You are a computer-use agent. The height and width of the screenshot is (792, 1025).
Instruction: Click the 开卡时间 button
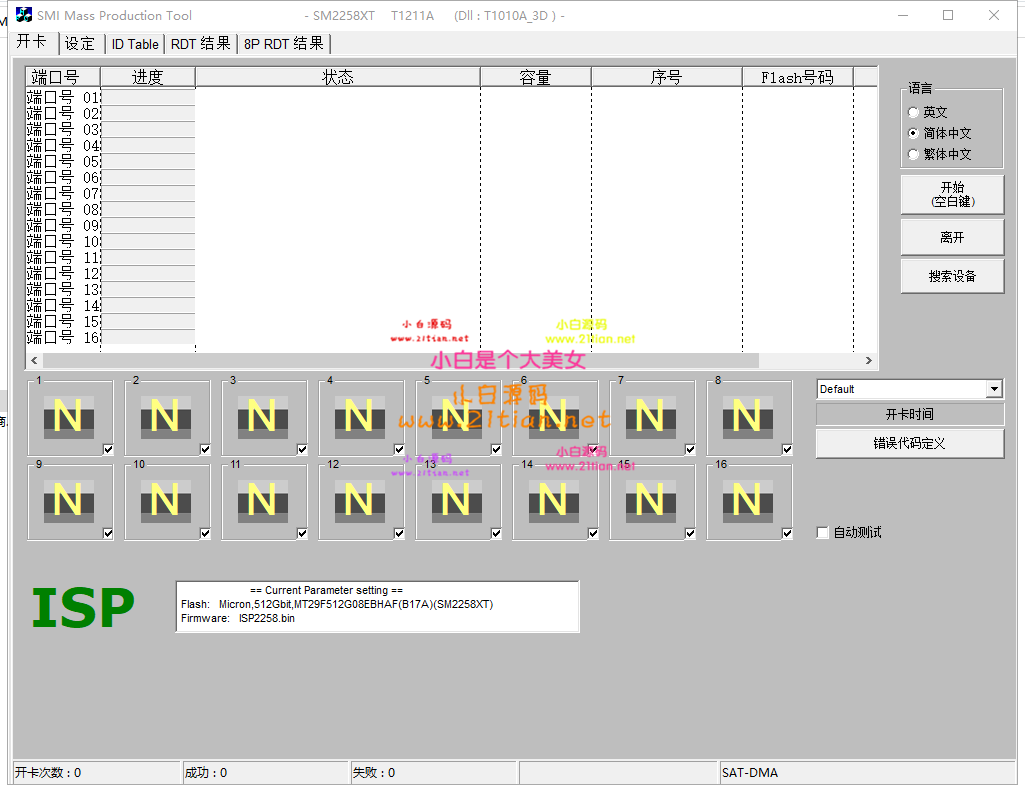(x=909, y=414)
